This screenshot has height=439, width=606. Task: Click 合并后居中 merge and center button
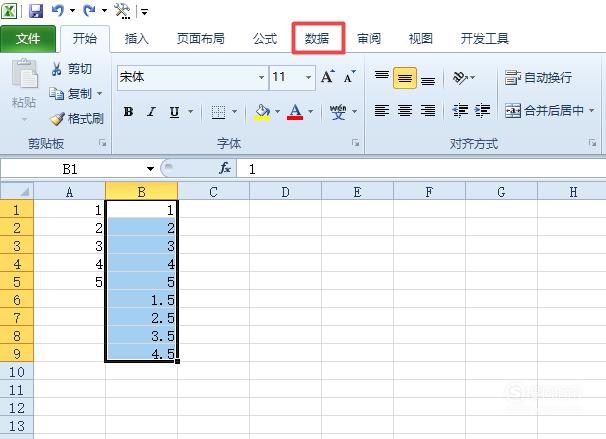(545, 111)
